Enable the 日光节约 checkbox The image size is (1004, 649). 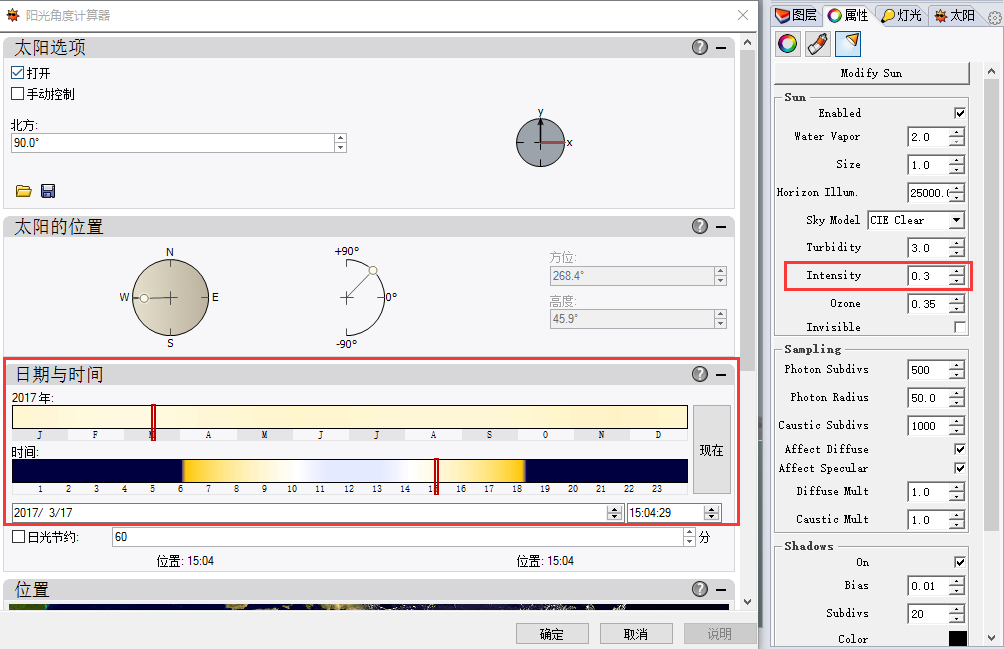18,537
